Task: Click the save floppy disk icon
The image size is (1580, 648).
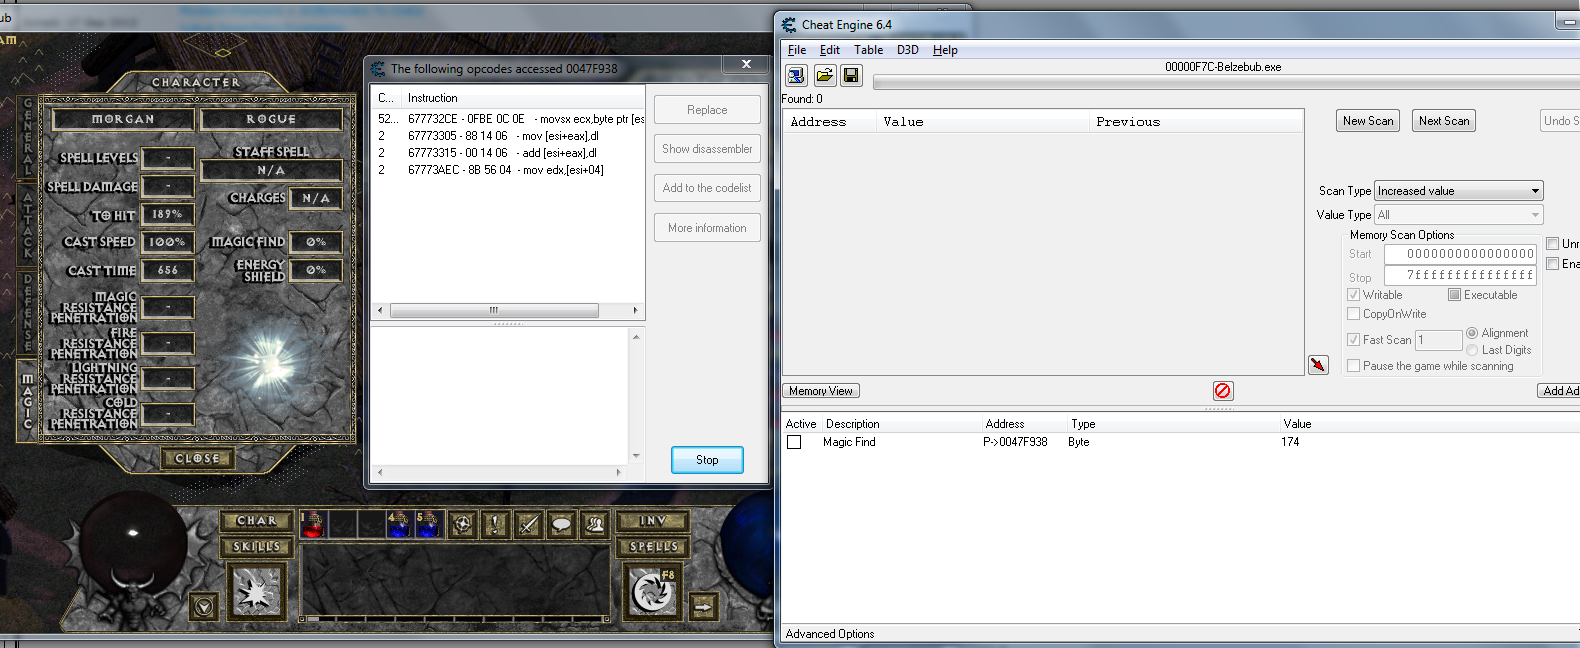Action: (851, 75)
